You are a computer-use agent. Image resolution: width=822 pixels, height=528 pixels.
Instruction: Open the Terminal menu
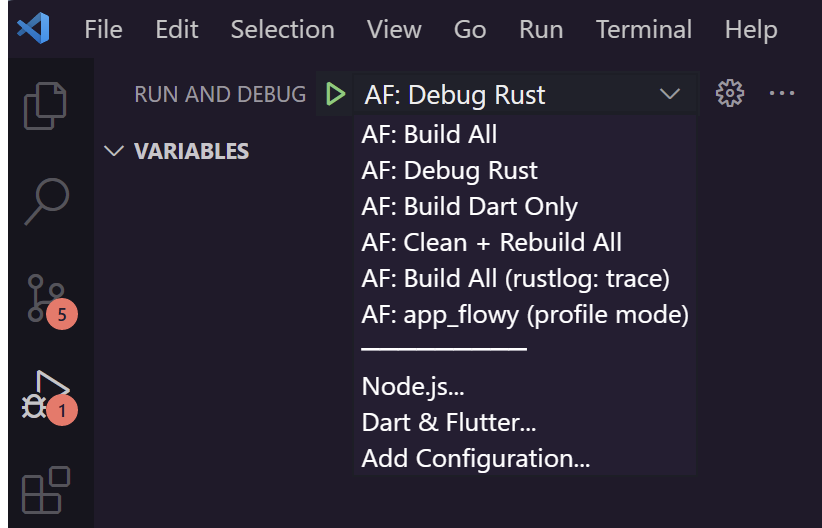pyautogui.click(x=644, y=29)
